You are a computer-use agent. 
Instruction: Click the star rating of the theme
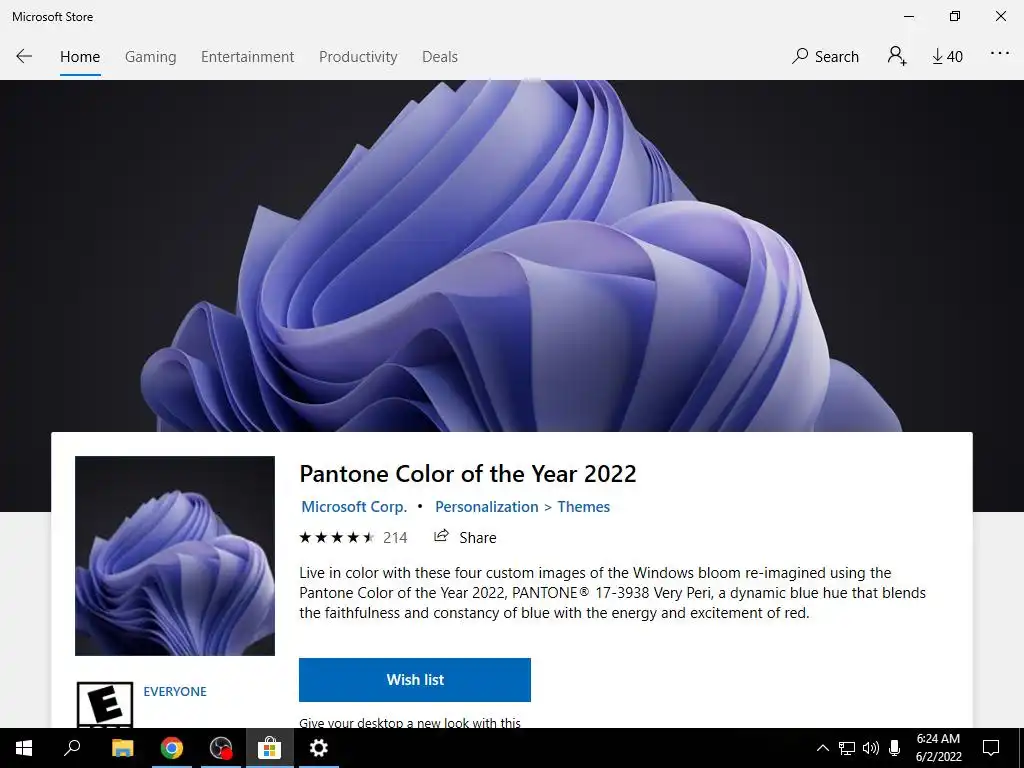point(337,537)
